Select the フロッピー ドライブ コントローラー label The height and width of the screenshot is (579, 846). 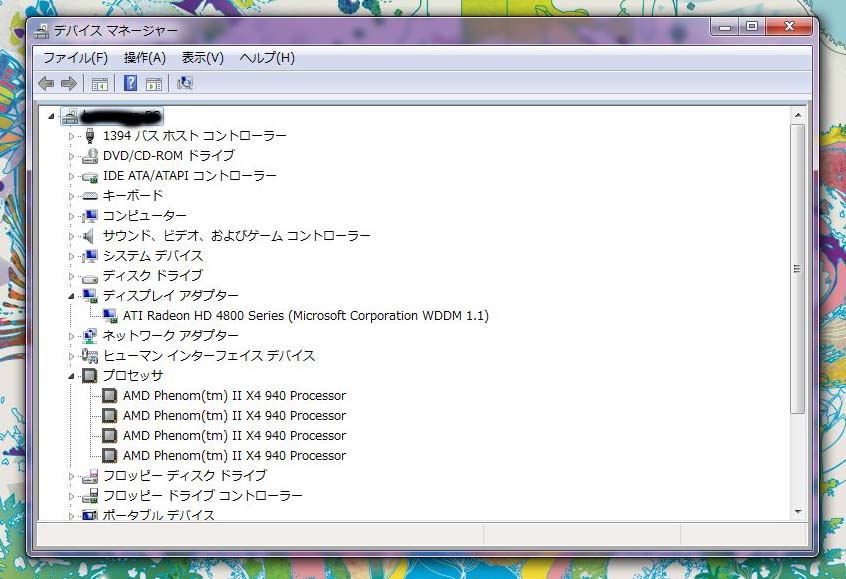[202, 495]
